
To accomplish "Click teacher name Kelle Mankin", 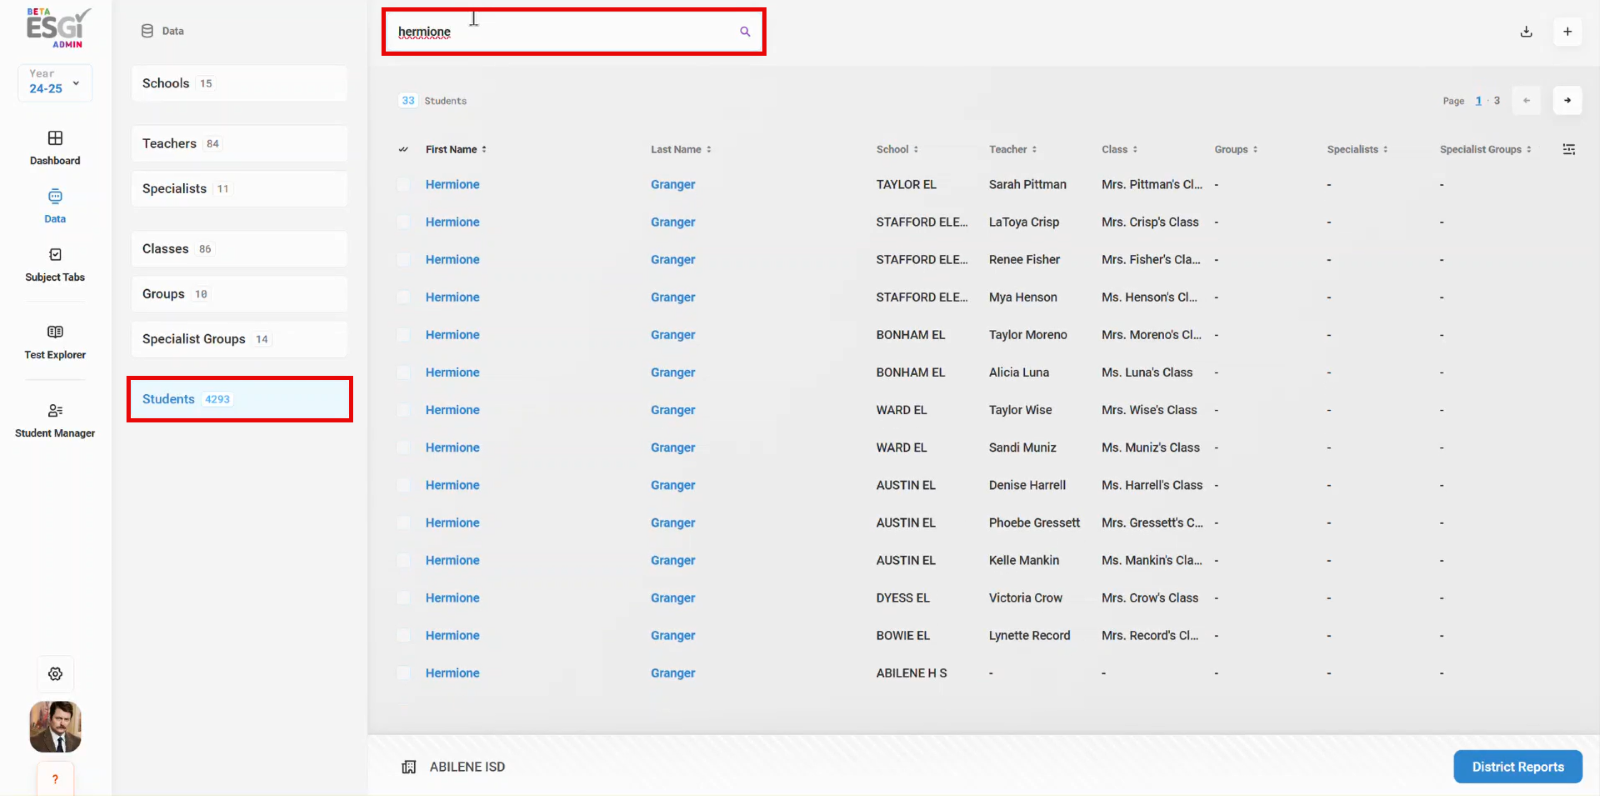I will pyautogui.click(x=1024, y=561).
